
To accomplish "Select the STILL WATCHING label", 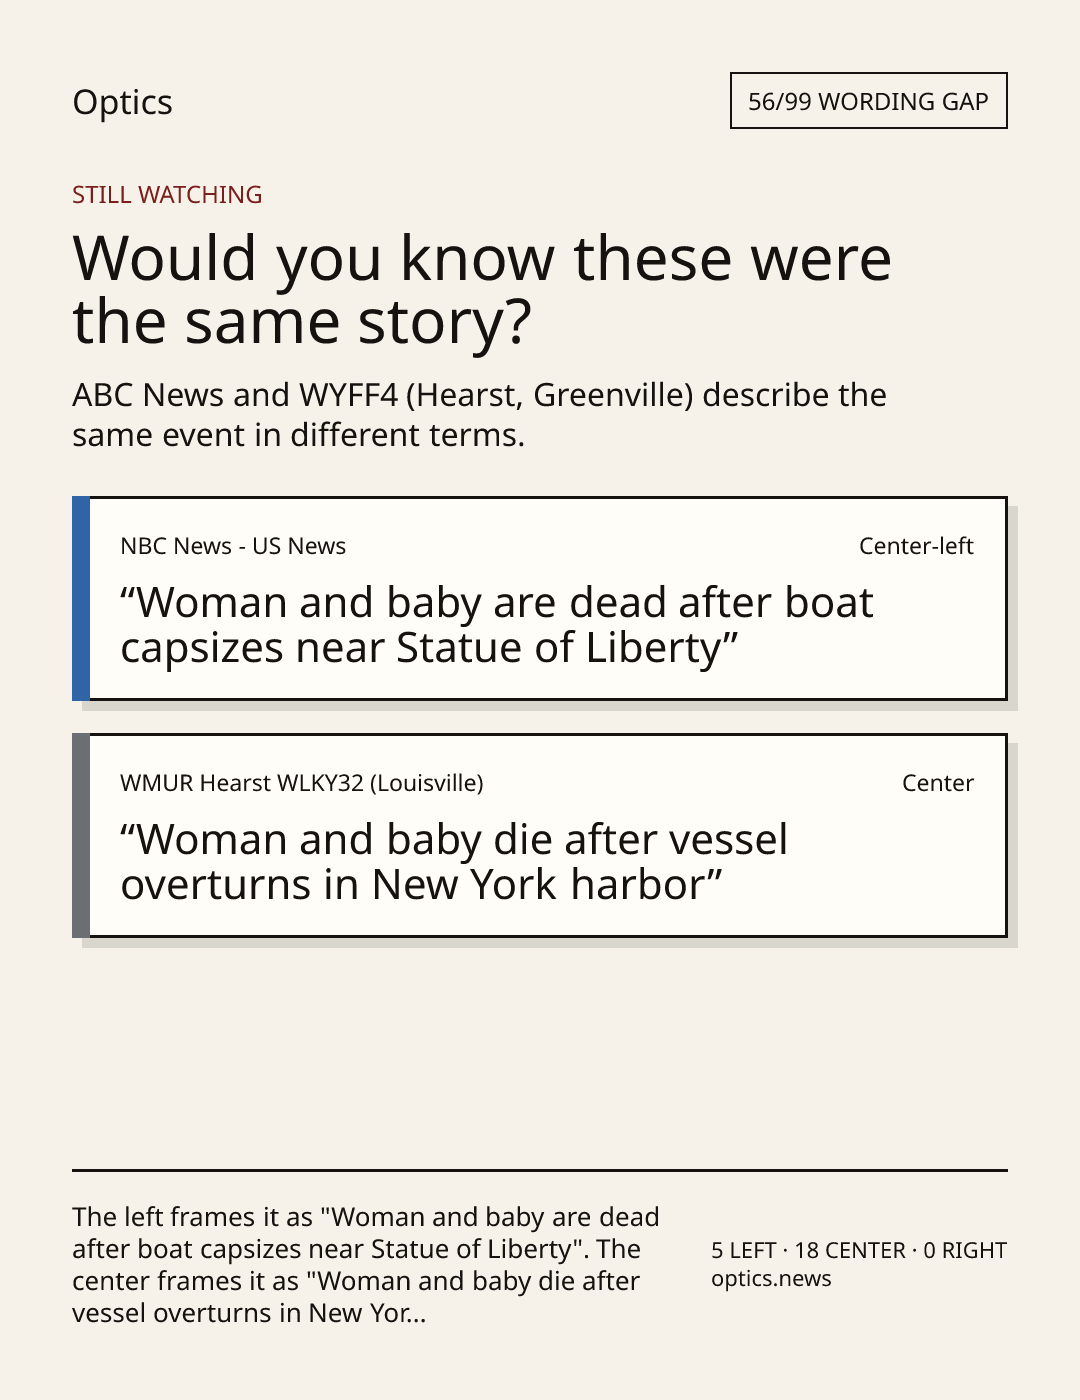I will tap(167, 195).
